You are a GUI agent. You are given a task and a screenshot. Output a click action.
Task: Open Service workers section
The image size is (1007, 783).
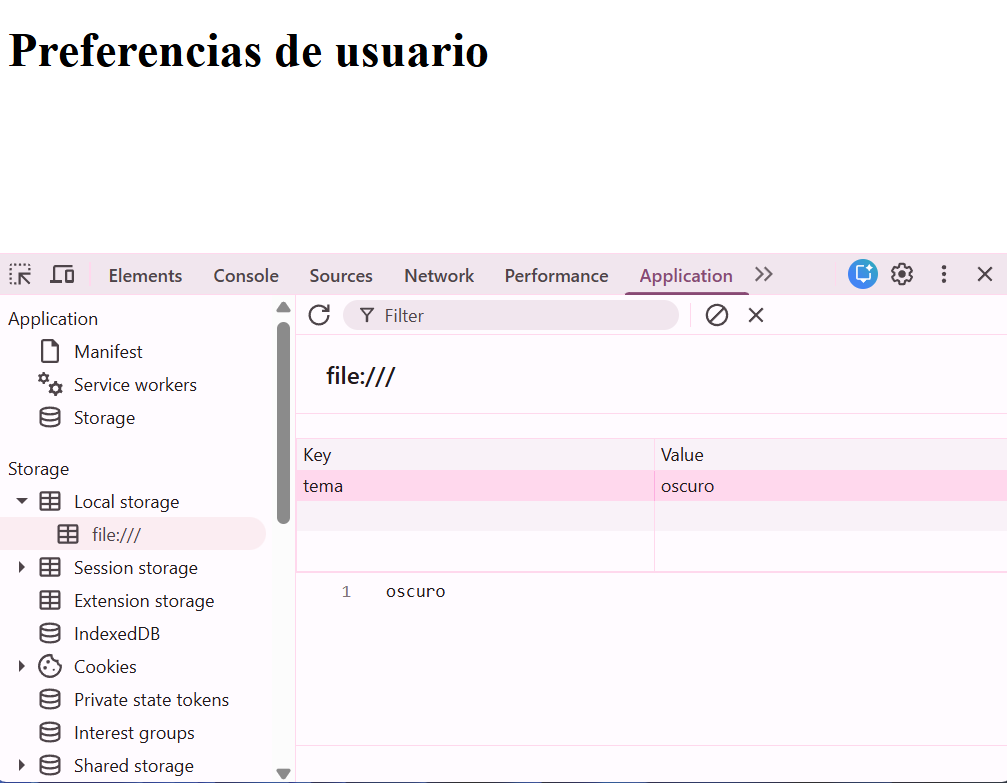point(135,385)
